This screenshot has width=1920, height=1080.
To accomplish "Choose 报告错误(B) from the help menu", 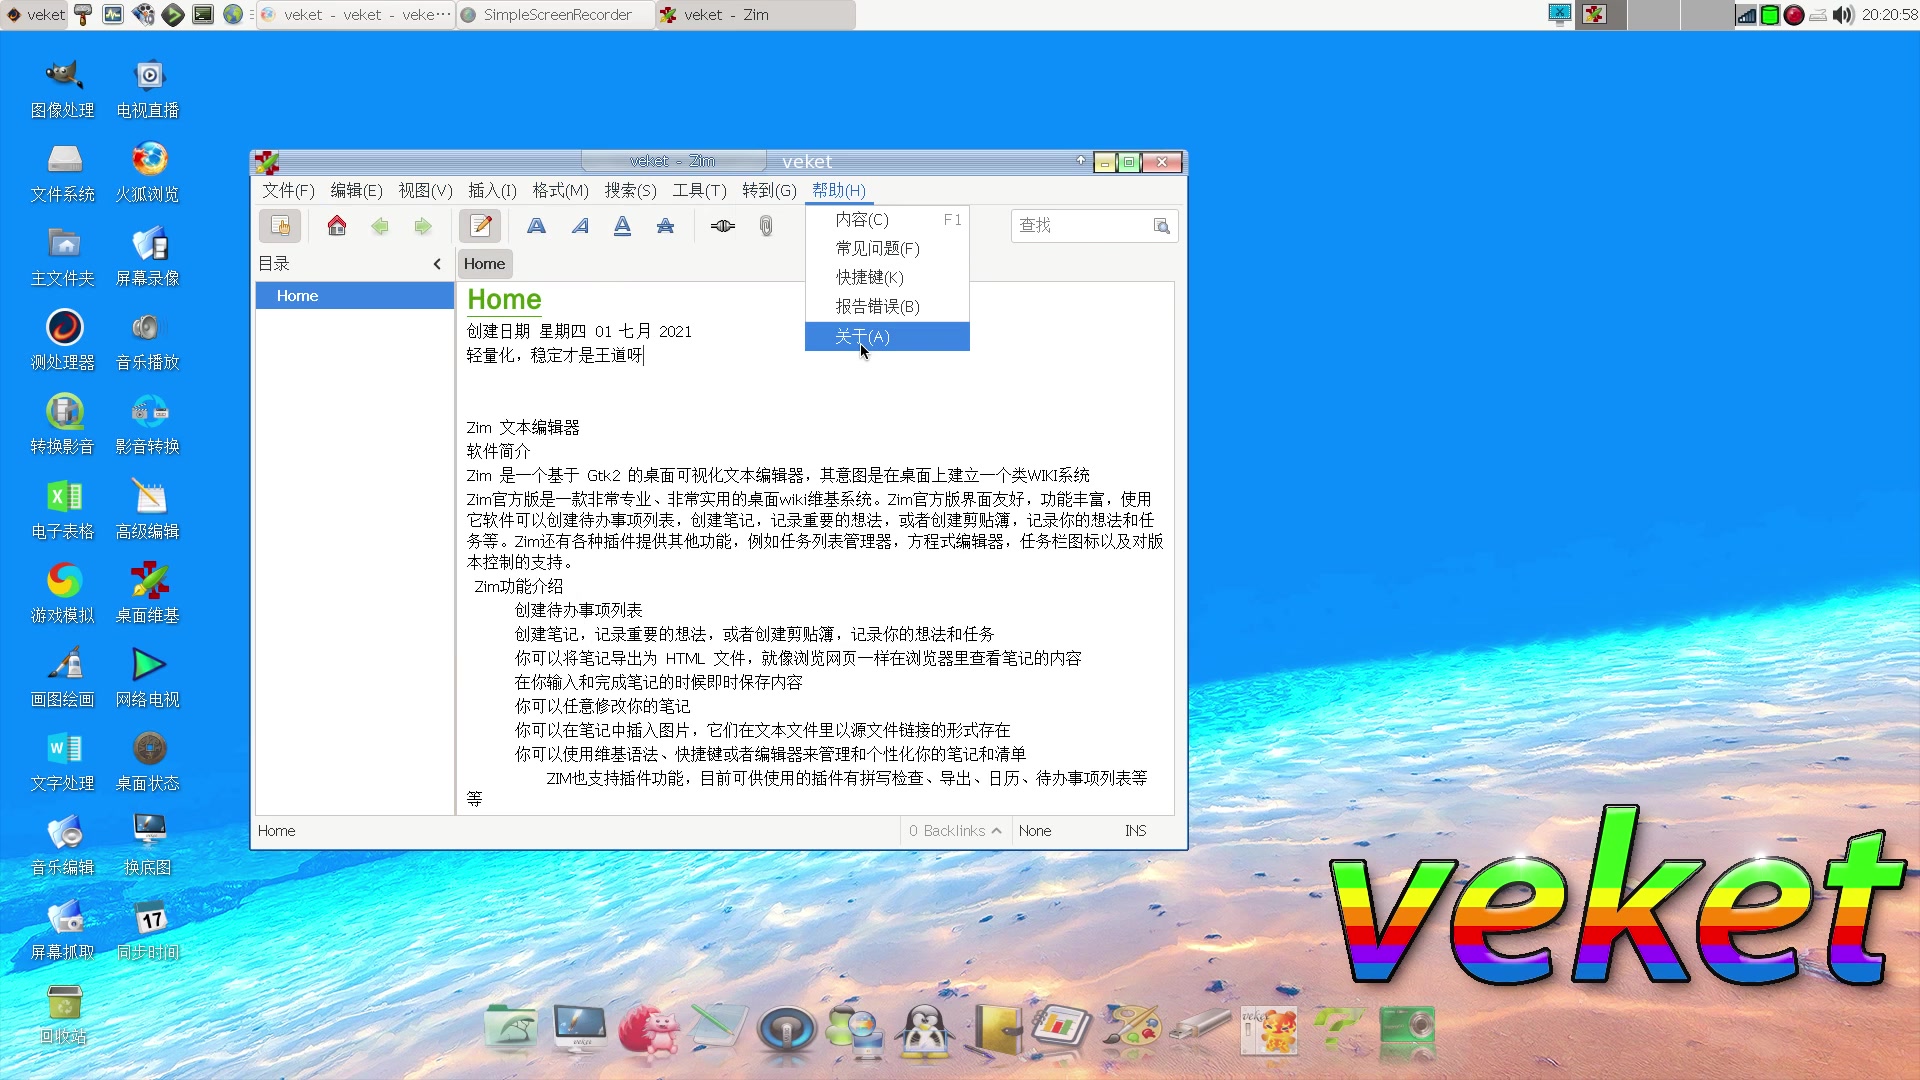I will pyautogui.click(x=887, y=307).
